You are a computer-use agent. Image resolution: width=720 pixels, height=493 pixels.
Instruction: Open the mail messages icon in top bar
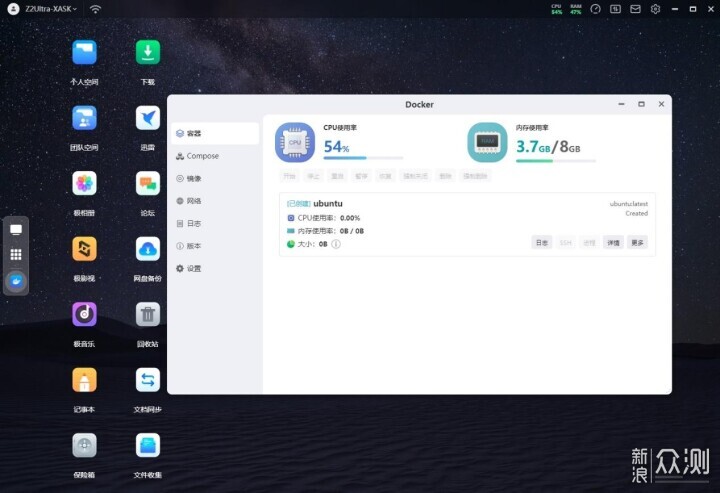tap(635, 9)
